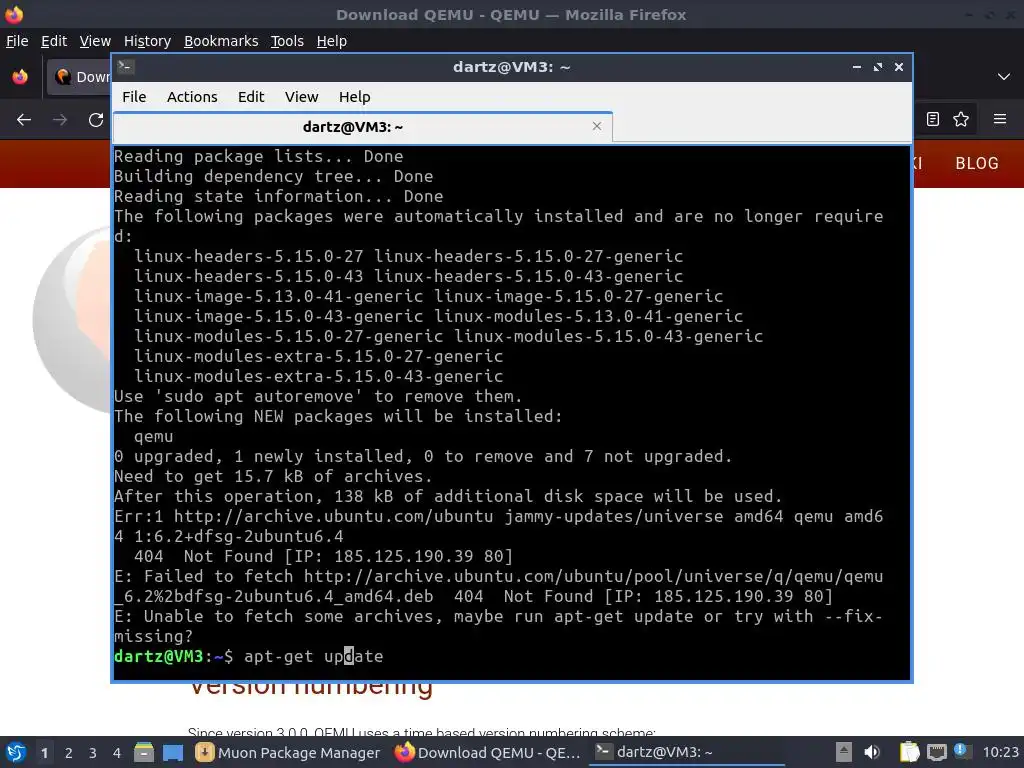Viewport: 1024px width, 768px height.
Task: Switch to virtual desktop 1
Action: click(x=44, y=753)
